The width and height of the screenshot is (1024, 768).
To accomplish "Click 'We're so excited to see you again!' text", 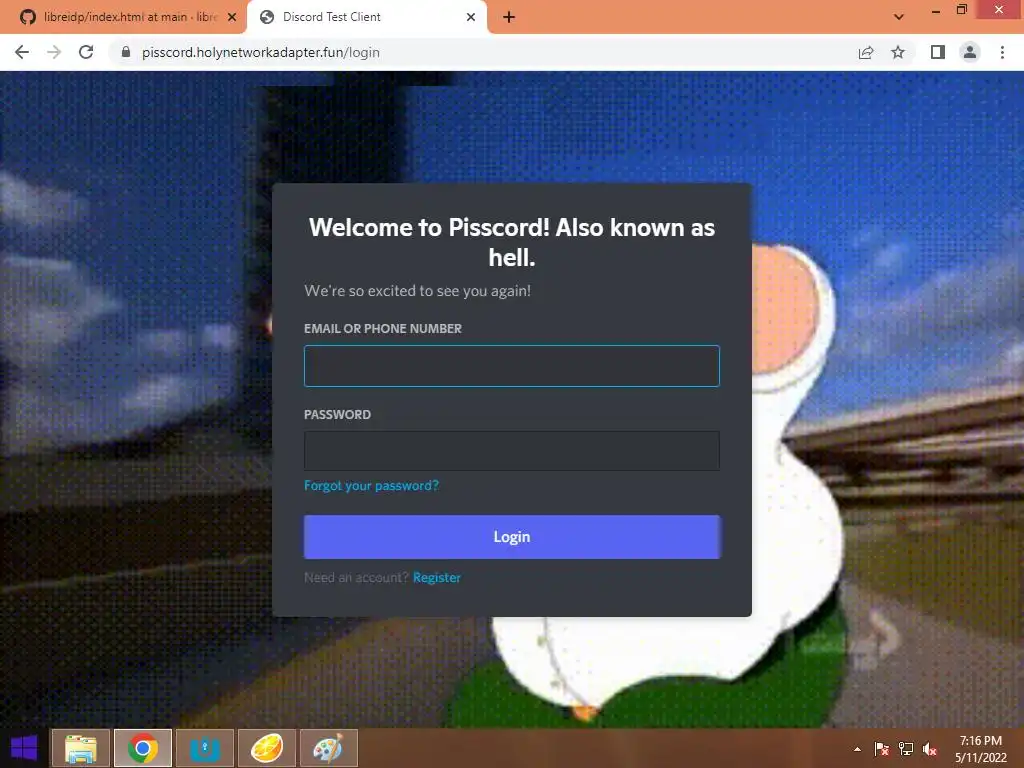I will [417, 291].
